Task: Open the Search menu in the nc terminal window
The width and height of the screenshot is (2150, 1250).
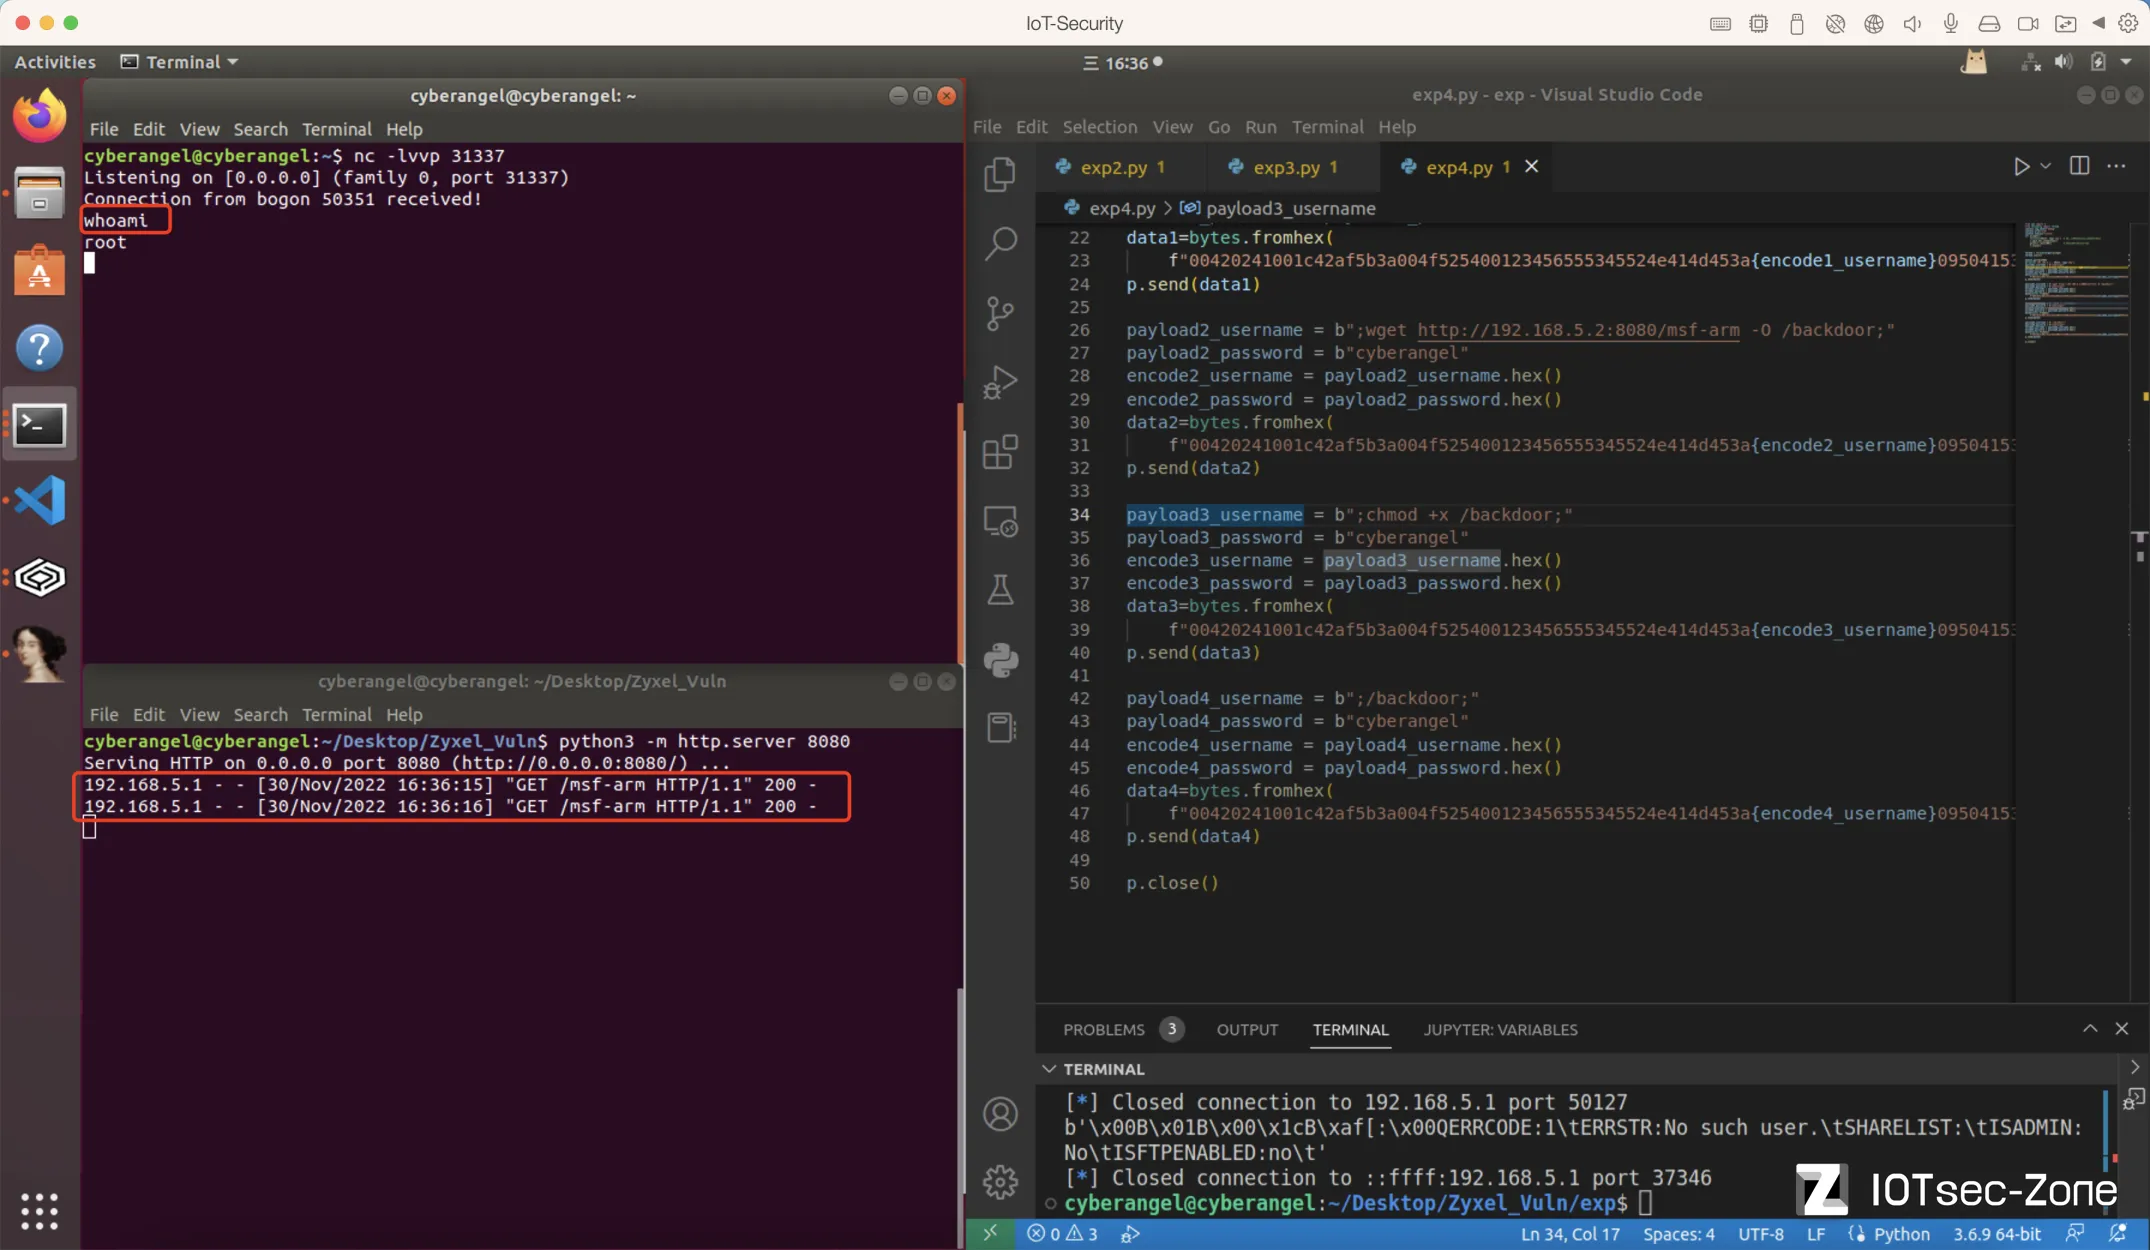Action: click(x=260, y=129)
